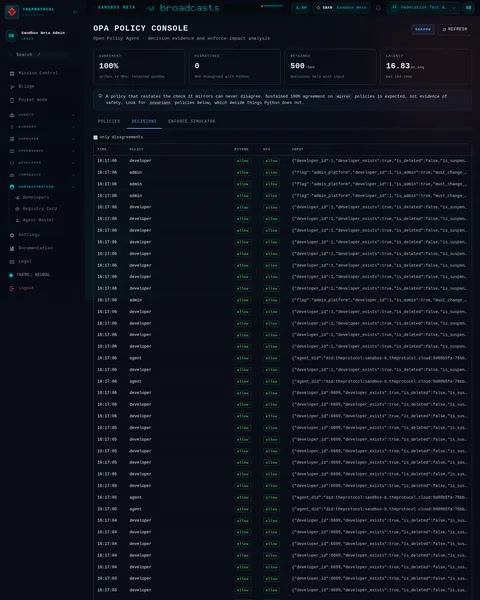Expand the Agents section chevron

73,115
